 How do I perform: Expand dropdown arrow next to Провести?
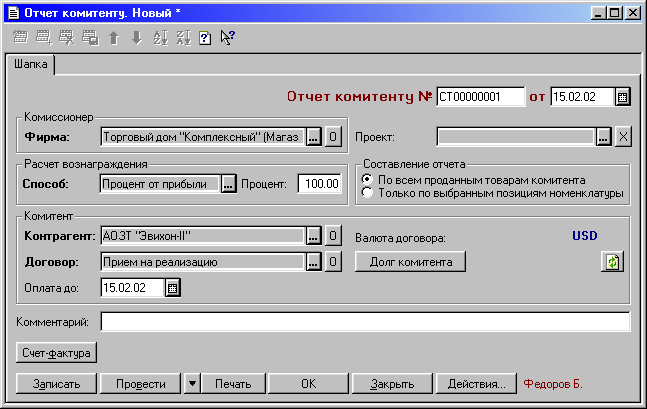(191, 383)
